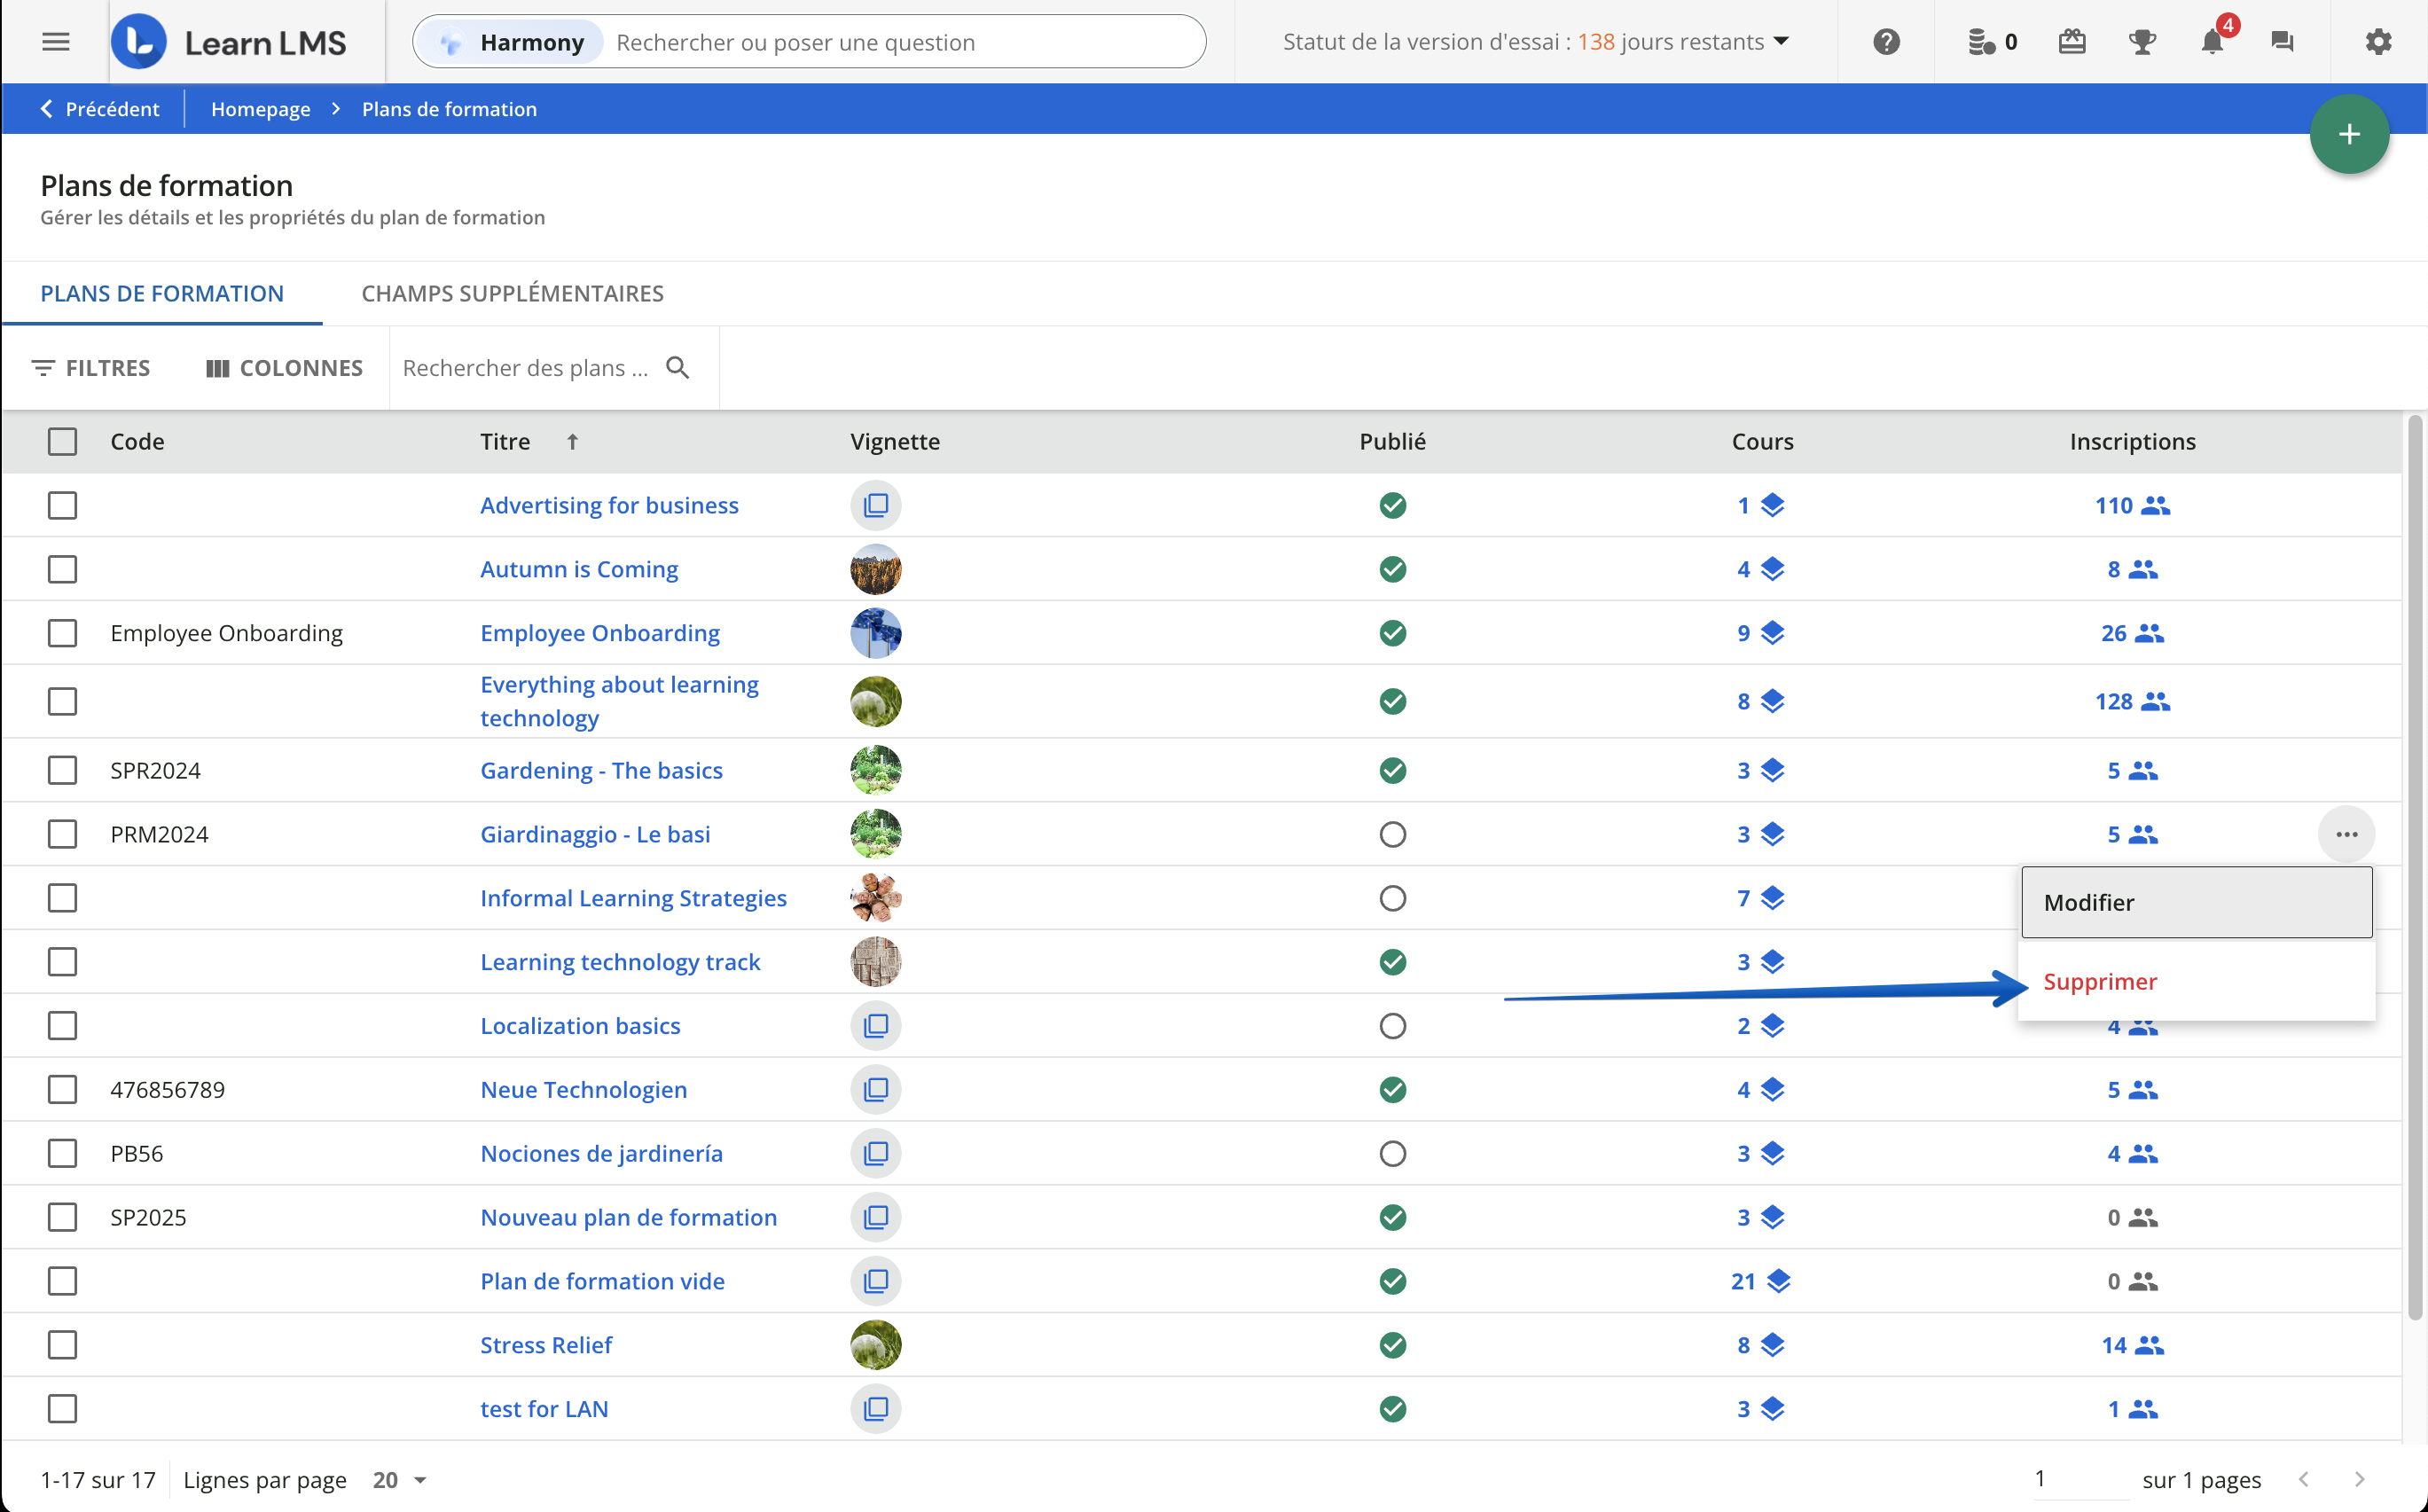
Task: Click search magnifier for plans
Action: click(678, 368)
